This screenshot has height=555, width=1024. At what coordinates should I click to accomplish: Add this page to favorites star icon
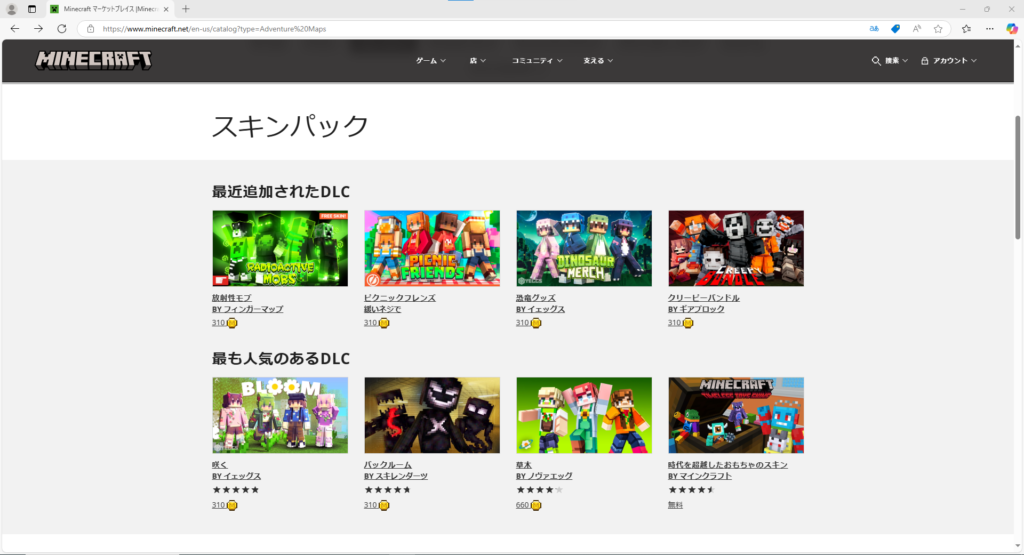pos(938,29)
